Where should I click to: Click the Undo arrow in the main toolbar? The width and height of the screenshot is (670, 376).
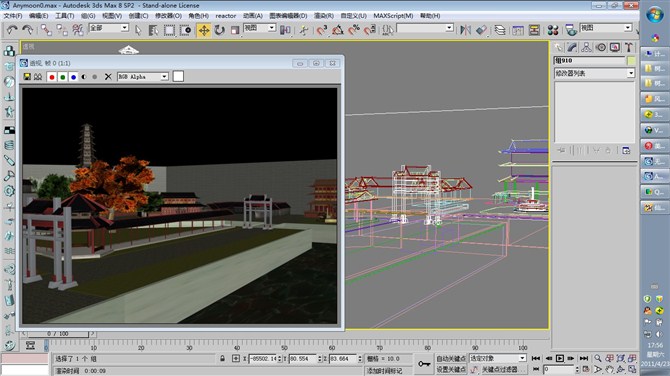12,30
